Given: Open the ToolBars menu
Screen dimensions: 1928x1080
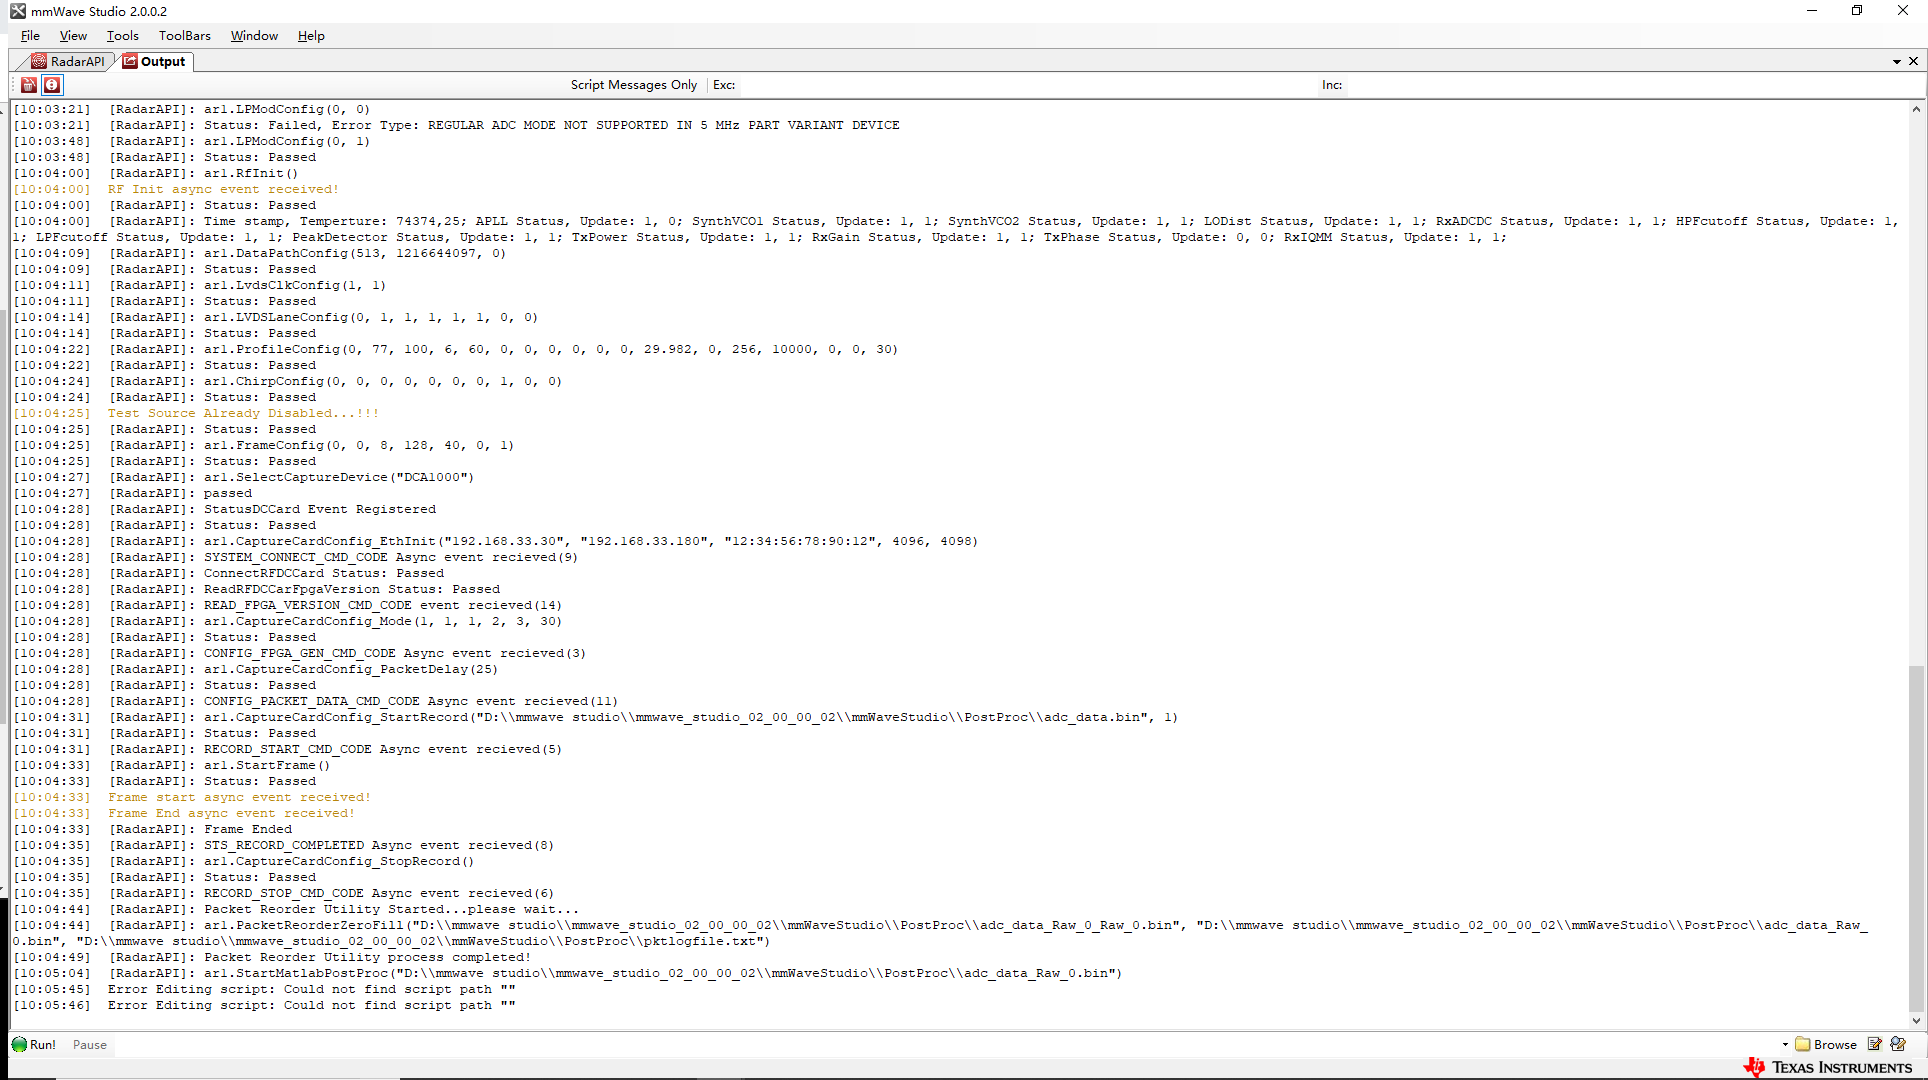Looking at the screenshot, I should pyautogui.click(x=184, y=36).
